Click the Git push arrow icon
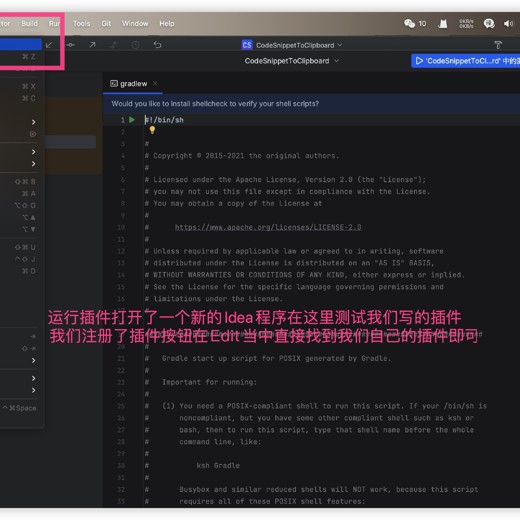Screen dimensions: 520x520 tap(92, 45)
